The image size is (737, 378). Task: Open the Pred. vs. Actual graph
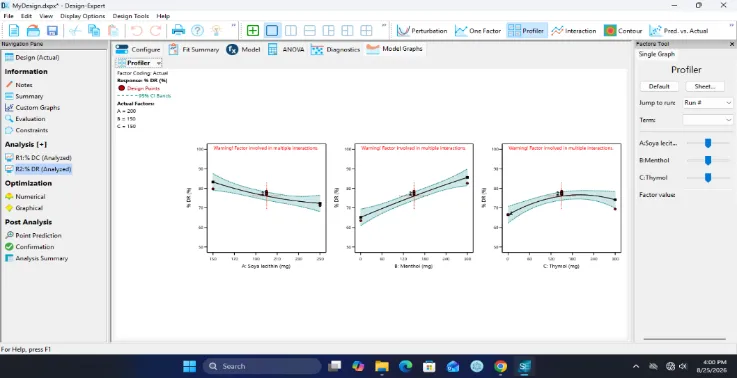(679, 31)
